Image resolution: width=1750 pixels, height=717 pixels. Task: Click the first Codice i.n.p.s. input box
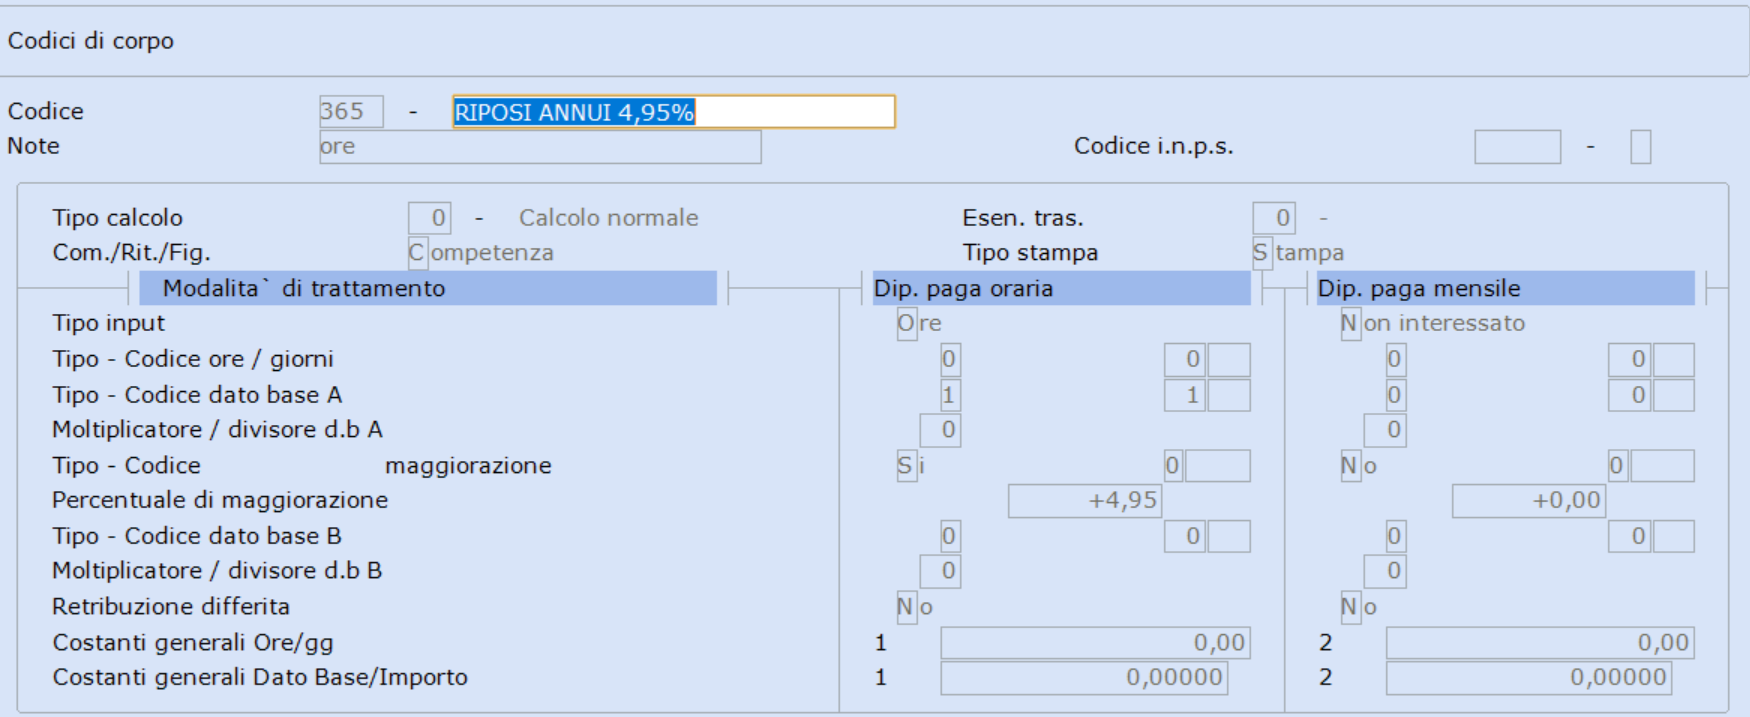click(1517, 147)
